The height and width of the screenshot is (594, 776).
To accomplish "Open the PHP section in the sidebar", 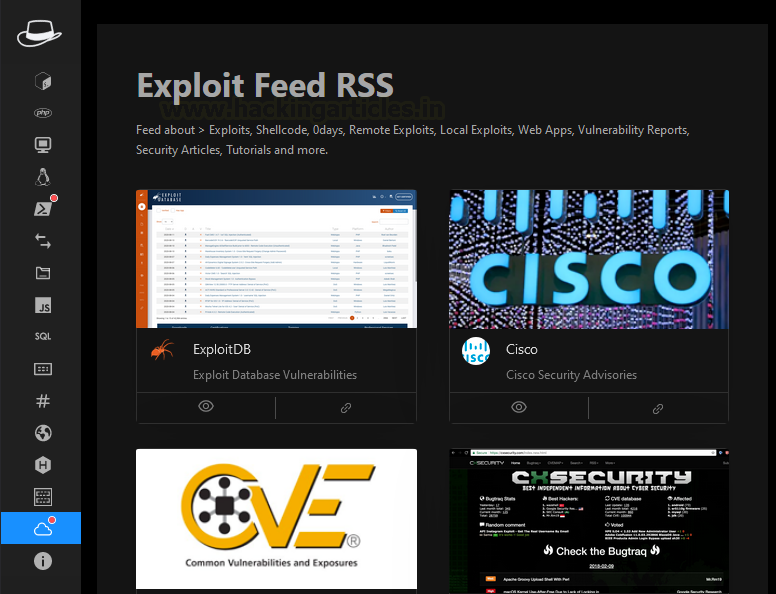I will (43, 113).
